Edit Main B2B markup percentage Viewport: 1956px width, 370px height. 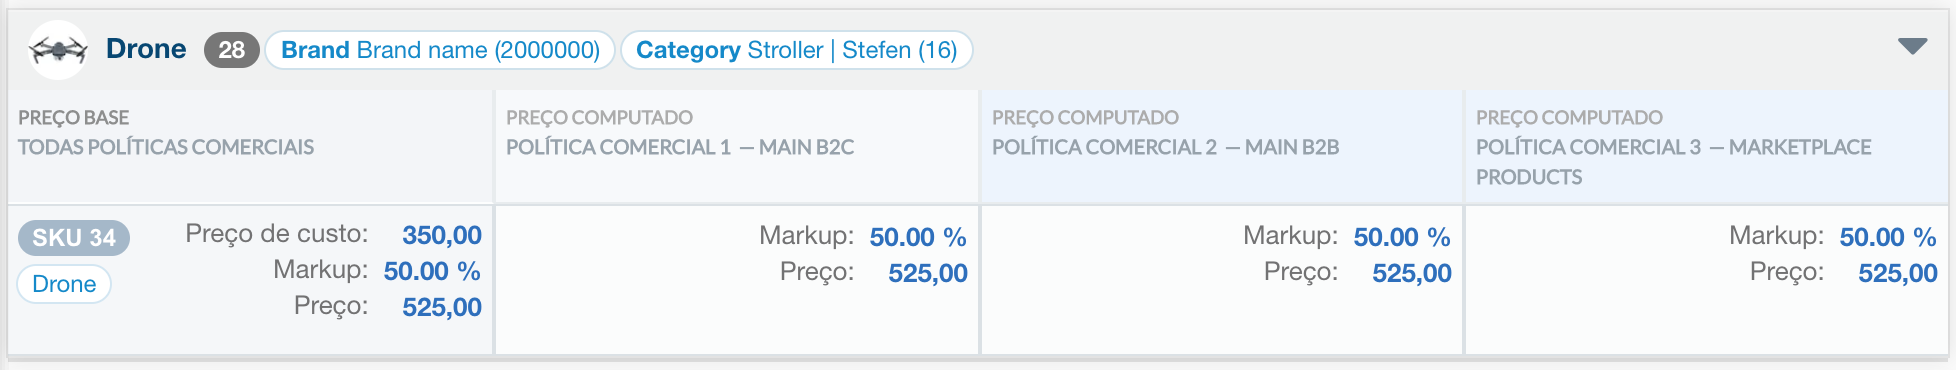[x=1401, y=237]
